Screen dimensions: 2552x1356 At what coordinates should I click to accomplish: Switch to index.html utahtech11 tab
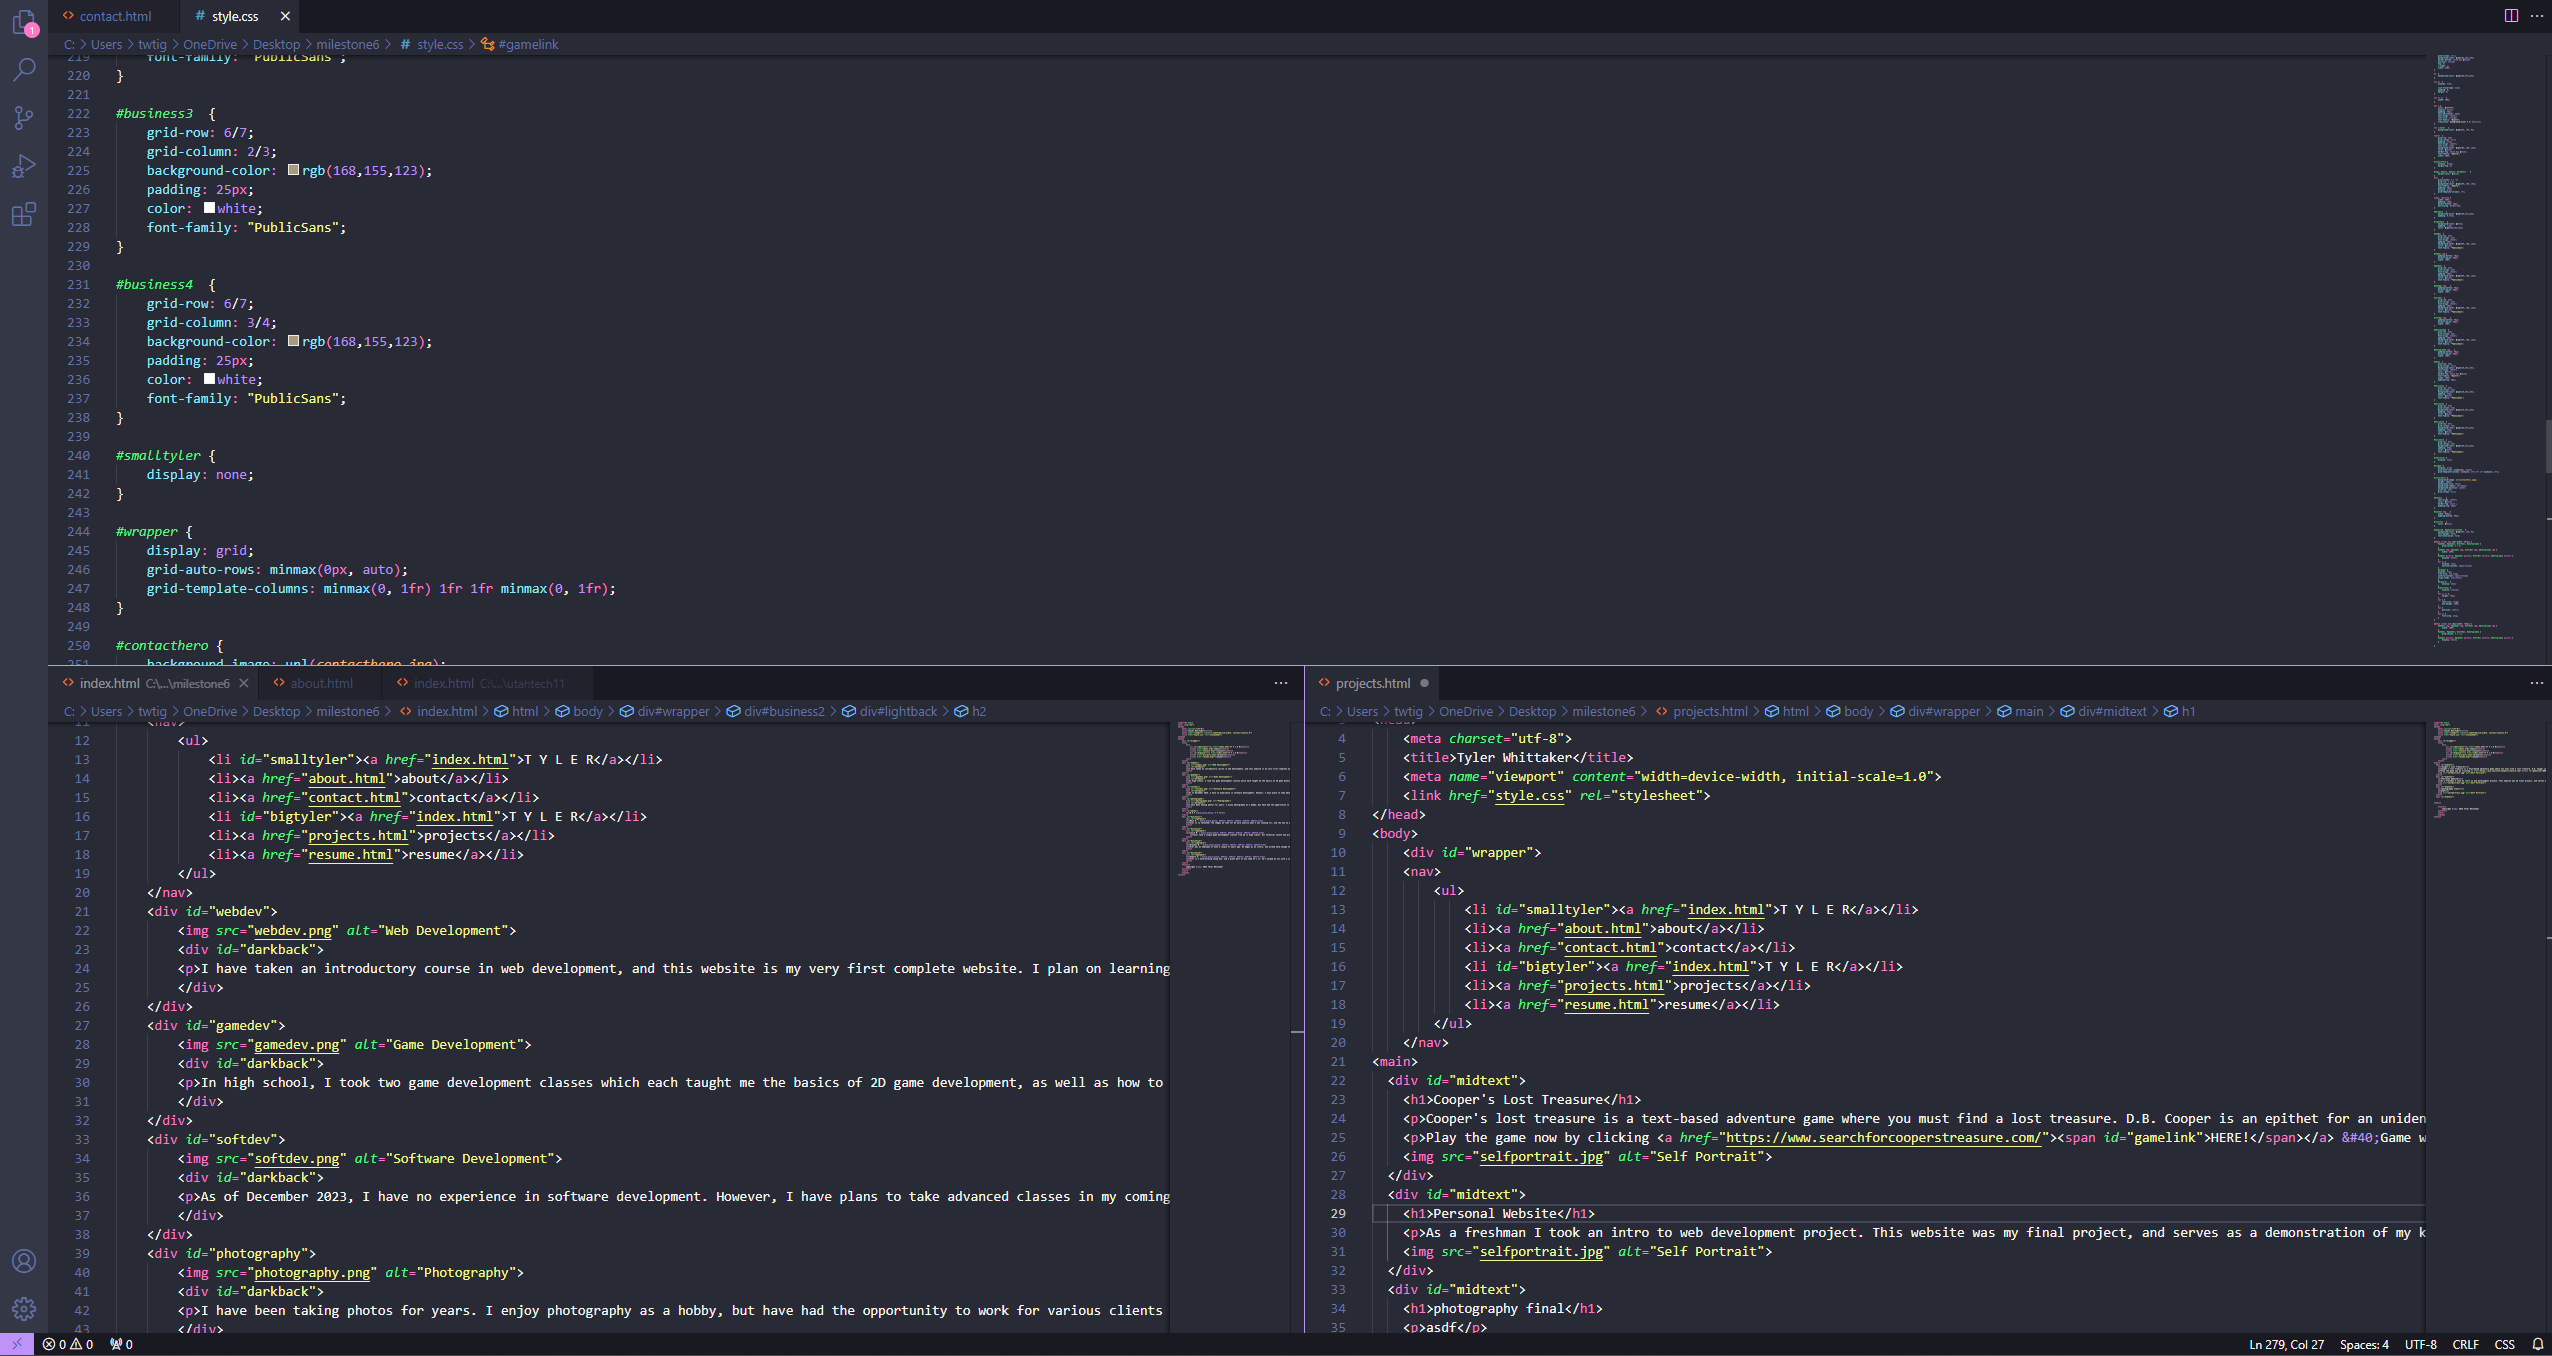click(488, 683)
